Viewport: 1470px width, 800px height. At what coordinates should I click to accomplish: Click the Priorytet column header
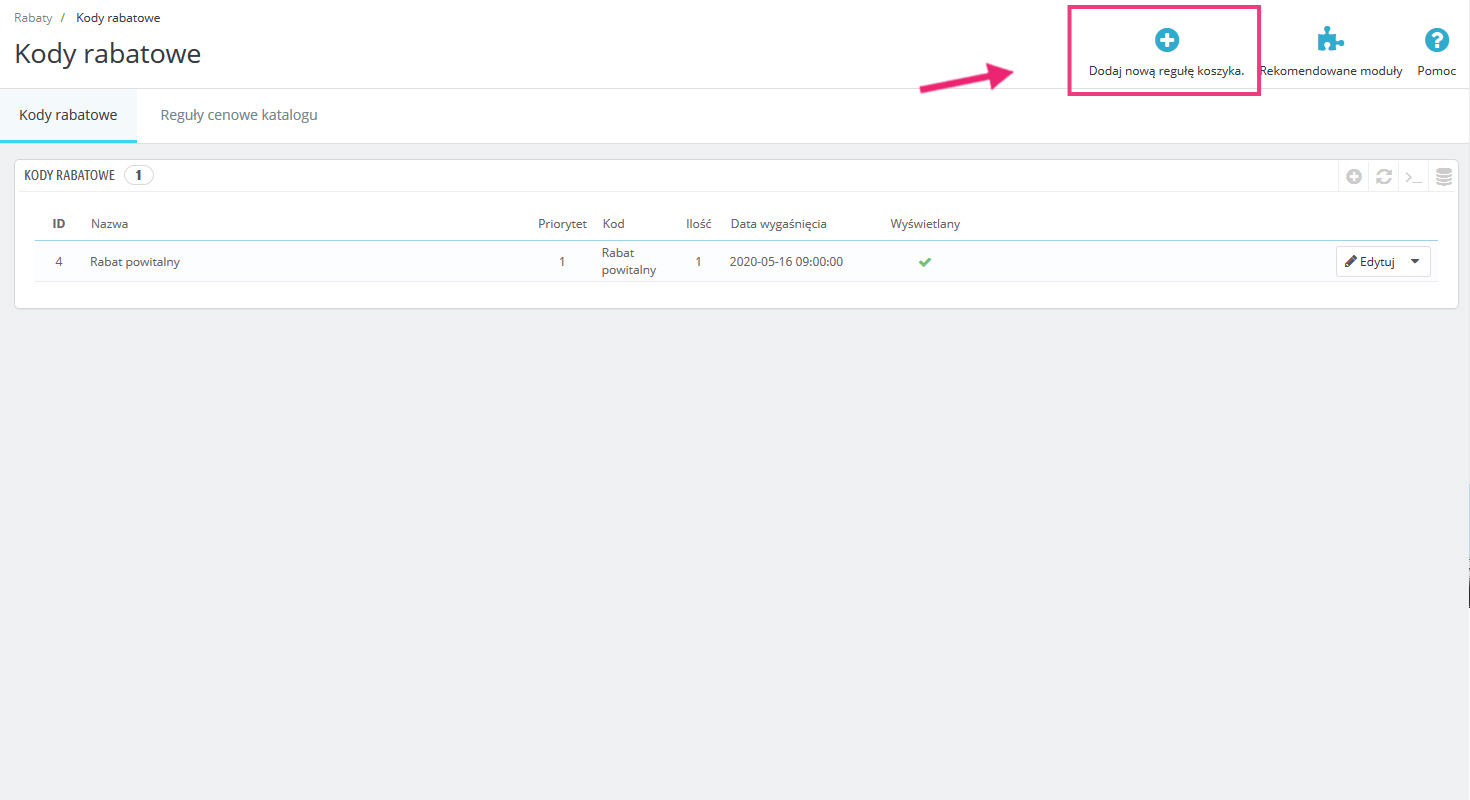coord(562,224)
